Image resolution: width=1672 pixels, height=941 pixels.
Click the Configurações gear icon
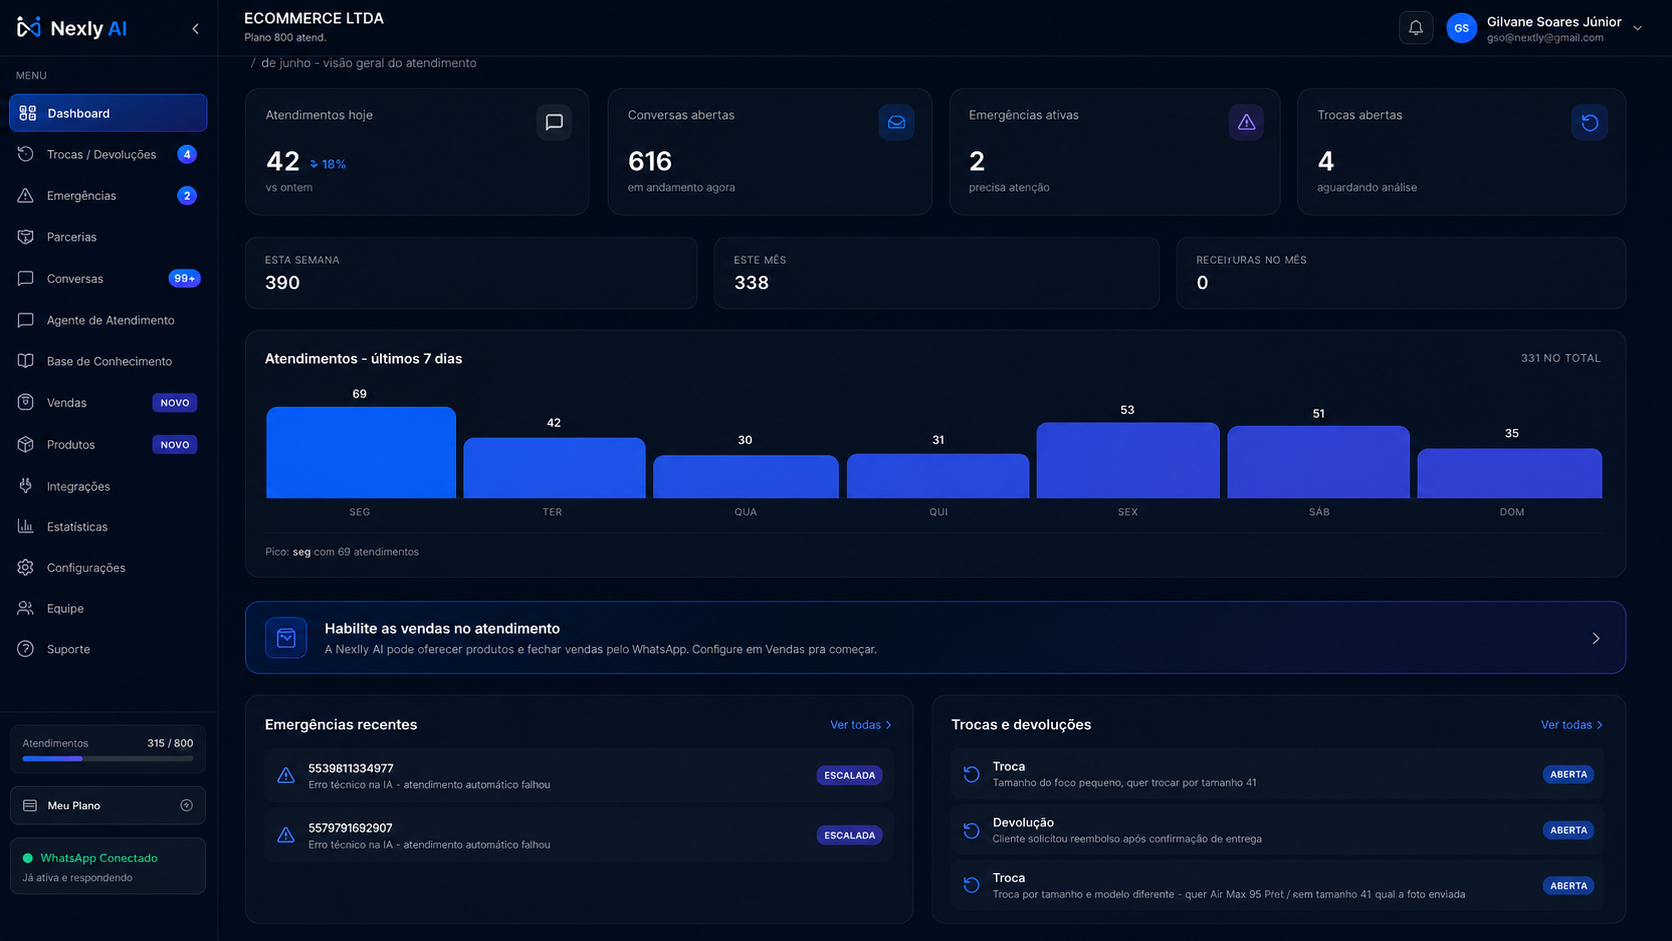point(26,567)
